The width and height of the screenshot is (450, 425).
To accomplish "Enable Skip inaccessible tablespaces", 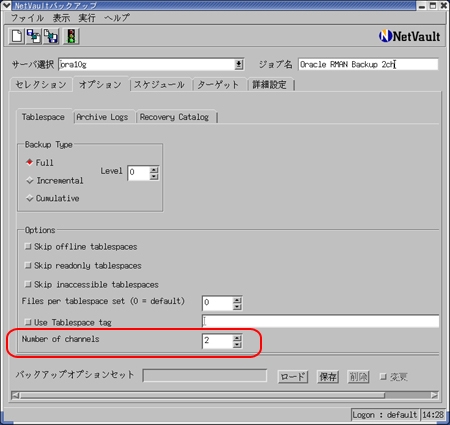I will tap(28, 285).
